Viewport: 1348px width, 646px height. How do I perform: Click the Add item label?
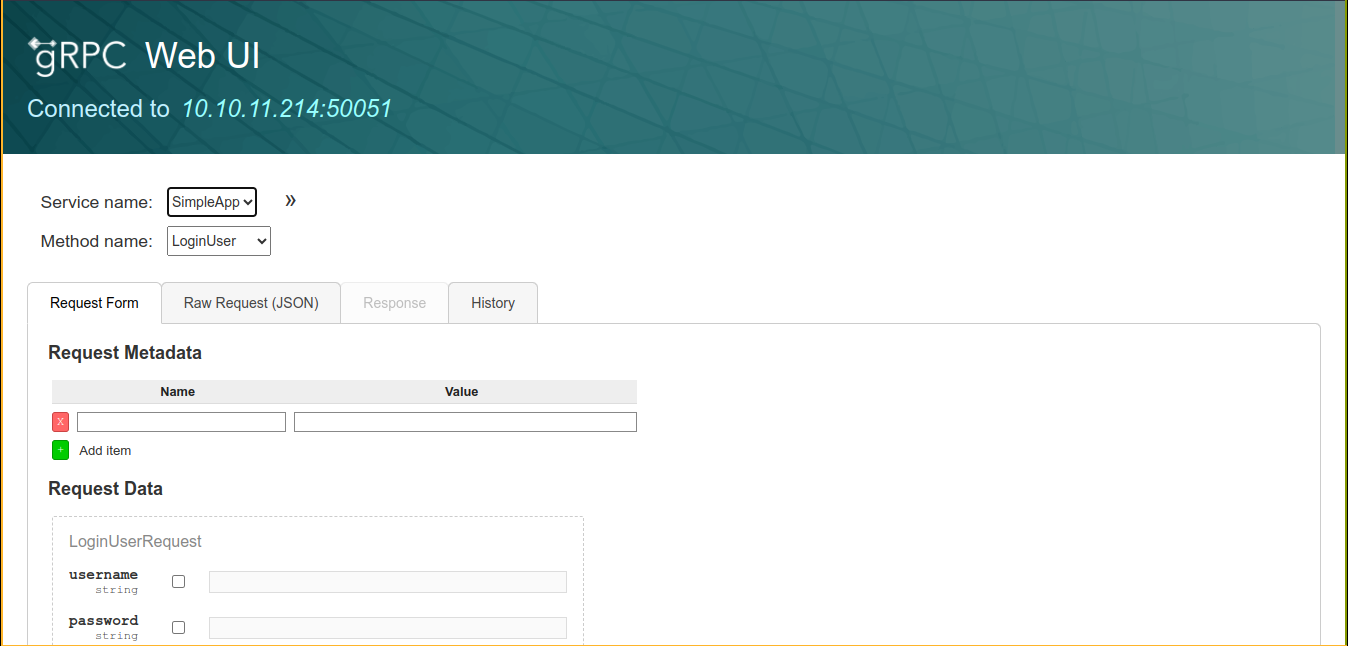pos(105,451)
